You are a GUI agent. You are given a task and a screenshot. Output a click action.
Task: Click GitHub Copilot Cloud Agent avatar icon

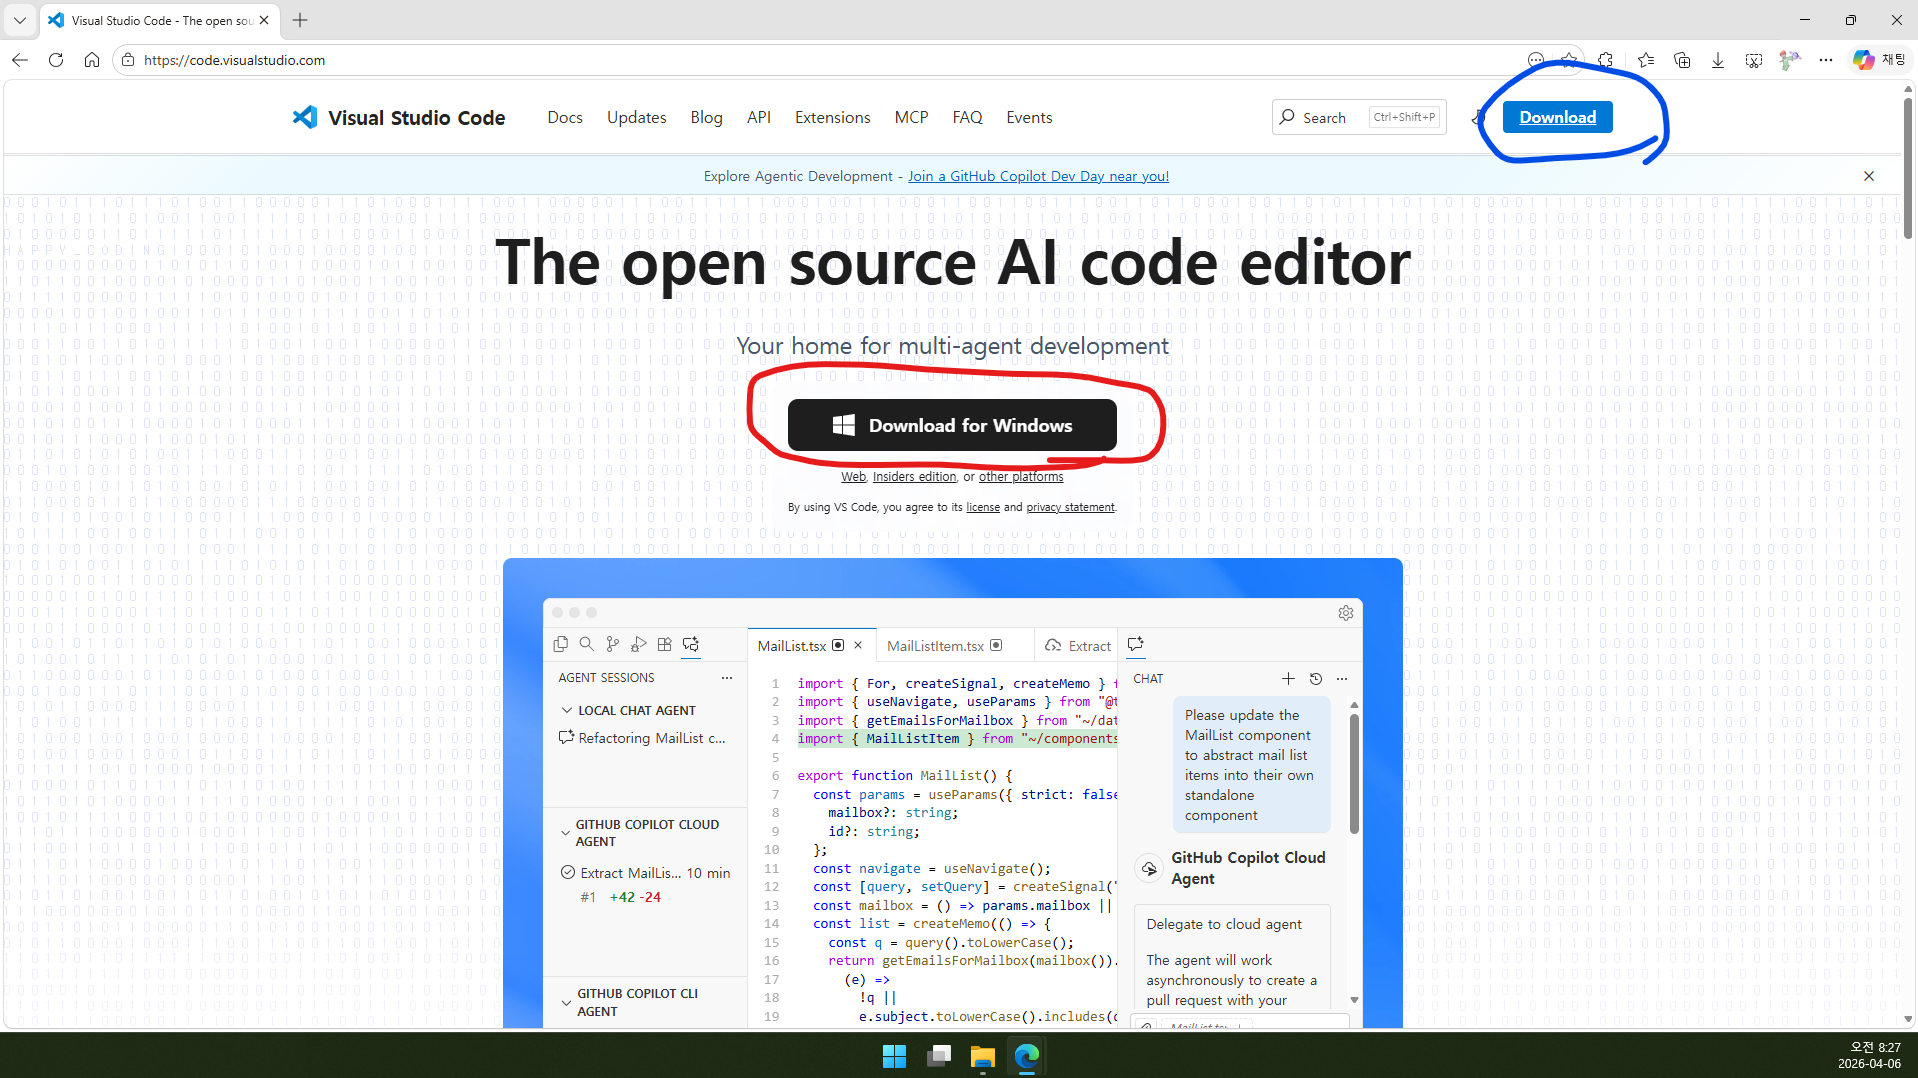tap(1149, 868)
